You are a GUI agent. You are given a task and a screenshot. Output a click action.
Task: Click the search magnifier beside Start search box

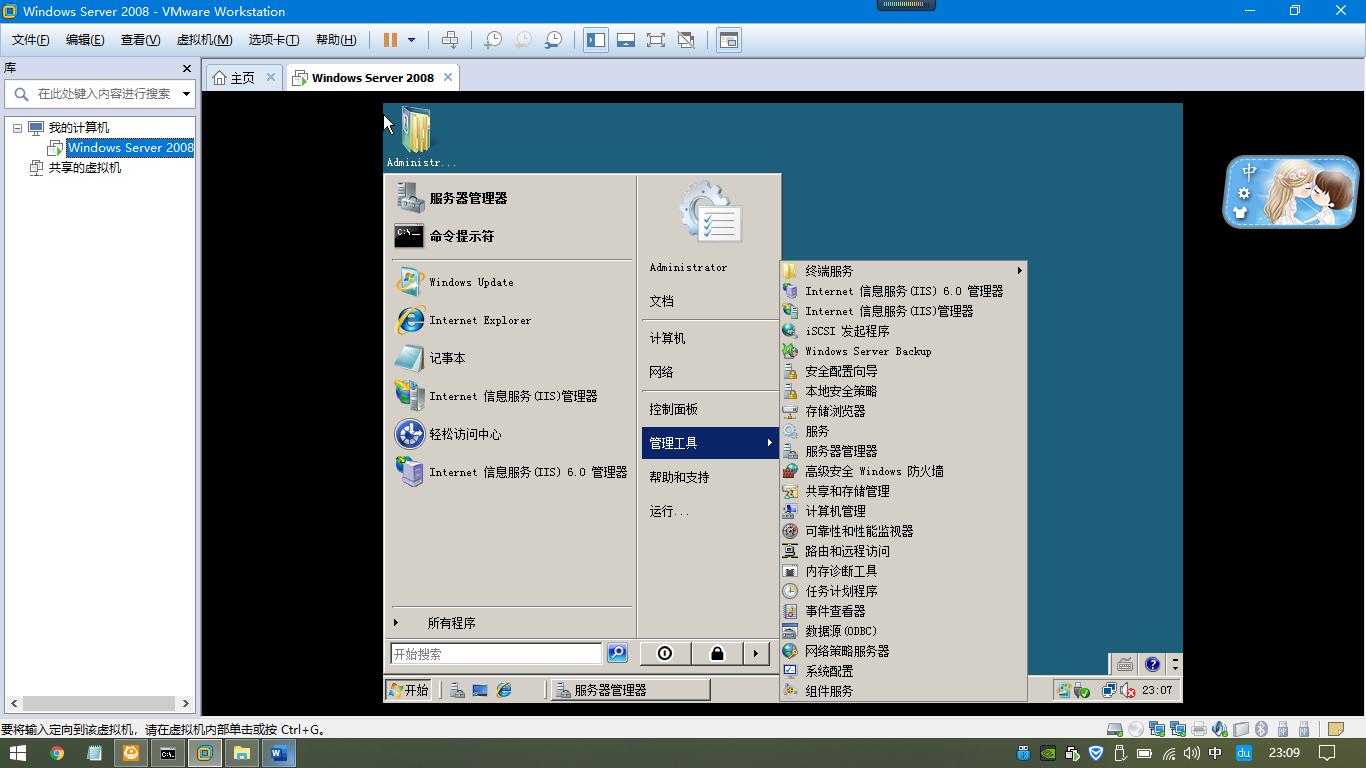tap(617, 653)
